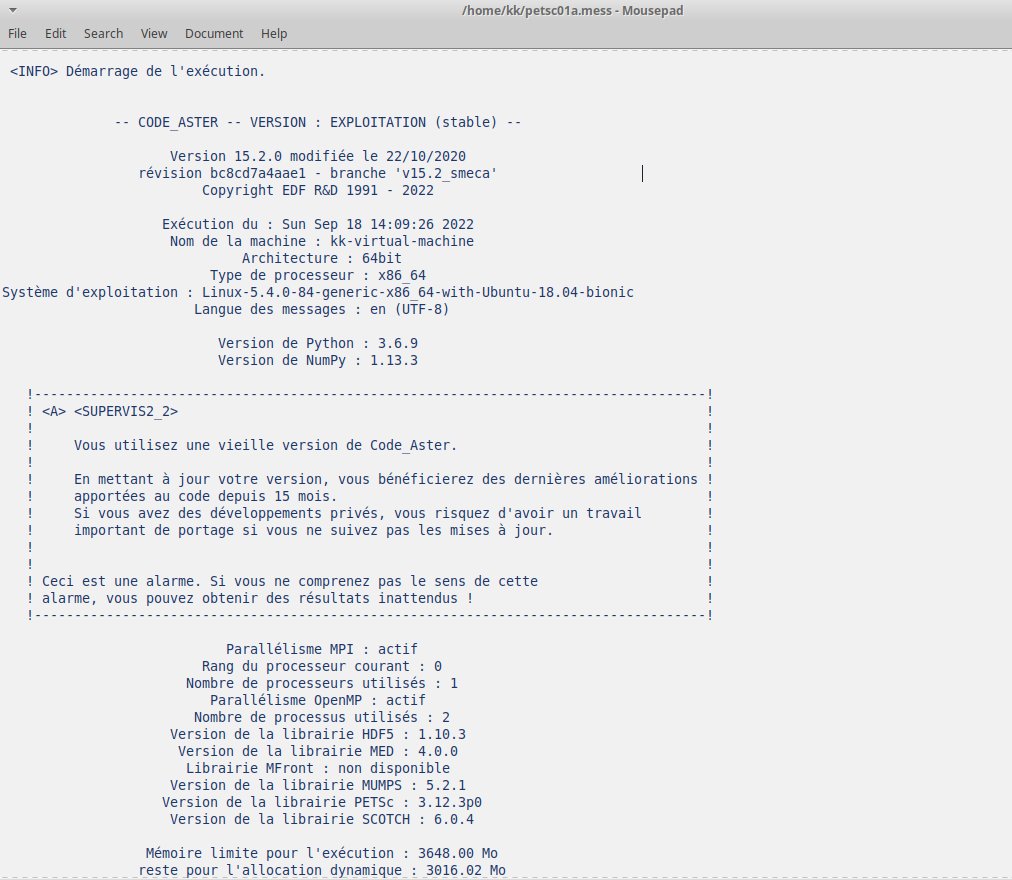The height and width of the screenshot is (880, 1012).
Task: Open the View menu
Action: tap(154, 34)
